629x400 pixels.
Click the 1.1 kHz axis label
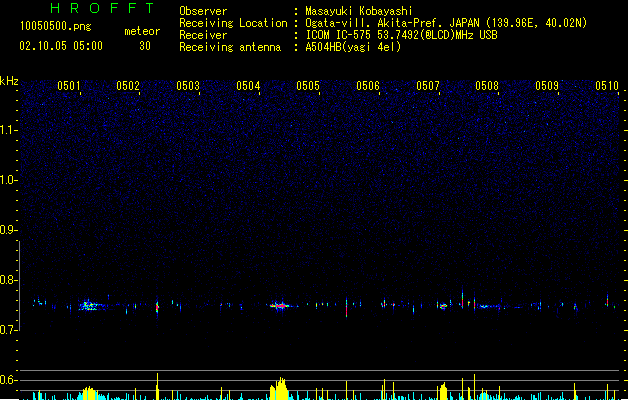(x=8, y=130)
